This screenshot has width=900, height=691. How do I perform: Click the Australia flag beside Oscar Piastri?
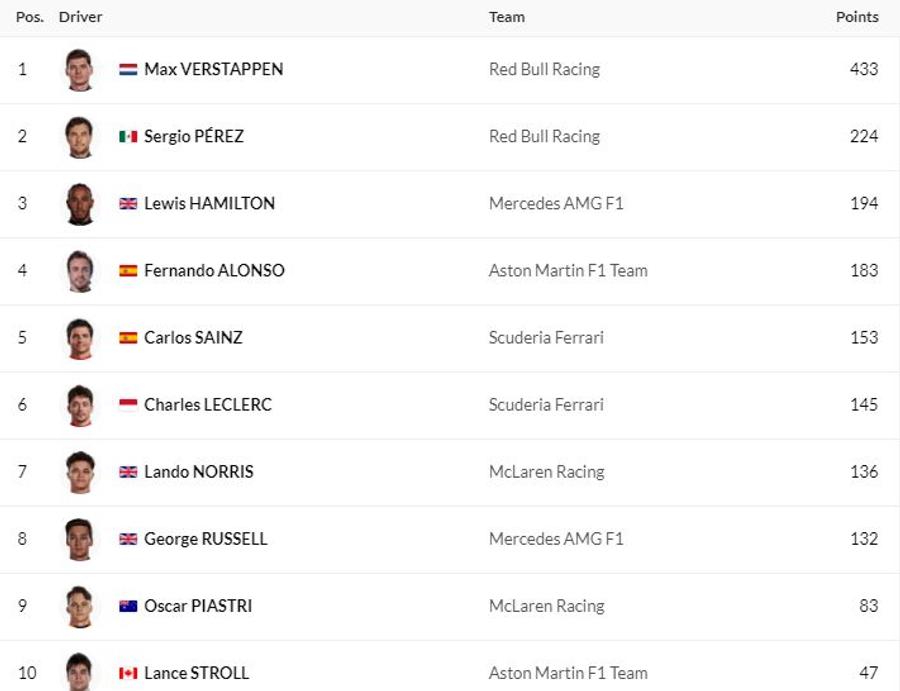tap(128, 607)
